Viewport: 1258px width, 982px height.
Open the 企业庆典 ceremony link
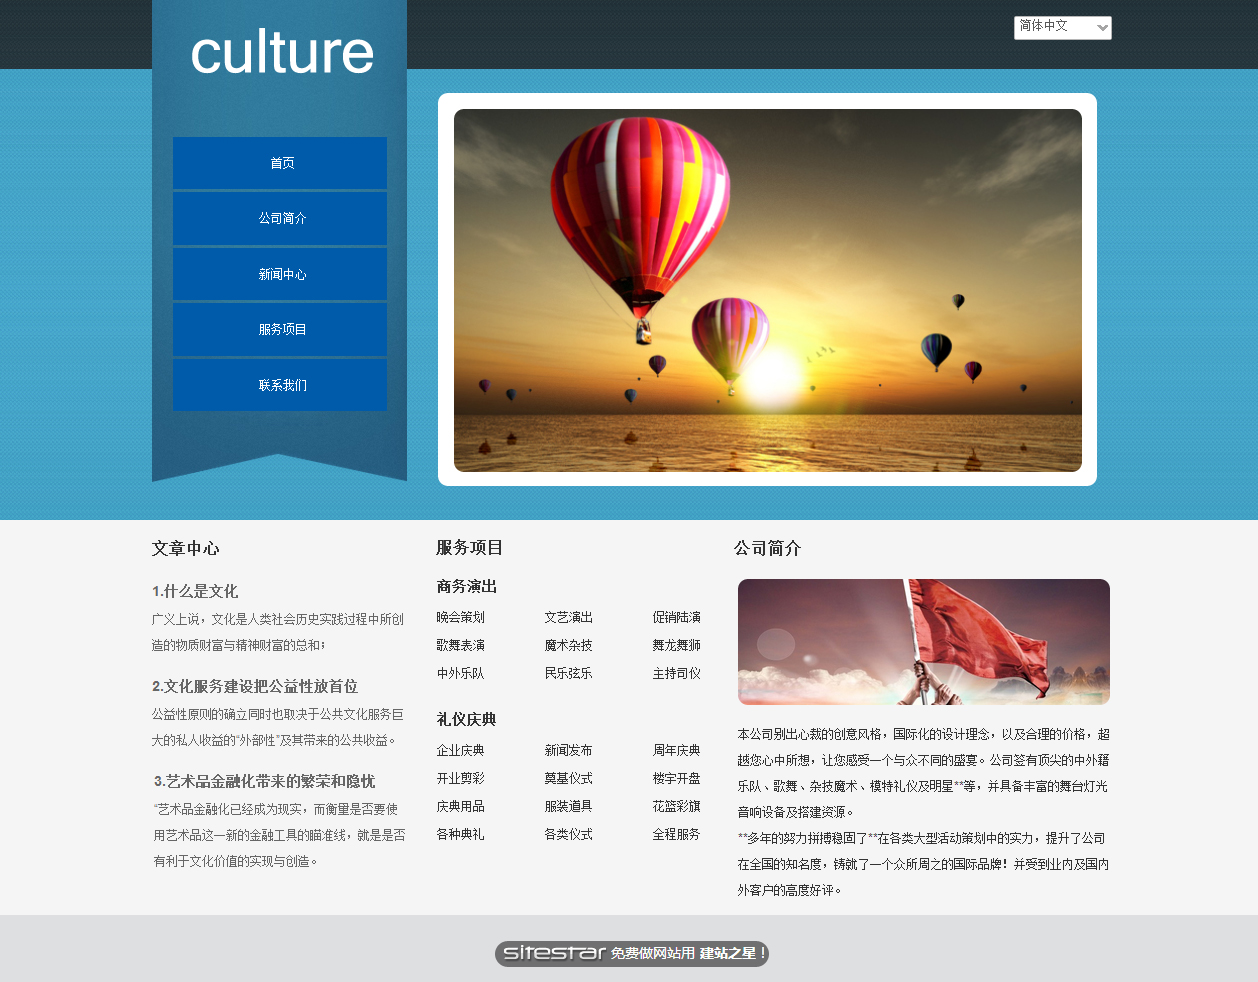(x=460, y=750)
